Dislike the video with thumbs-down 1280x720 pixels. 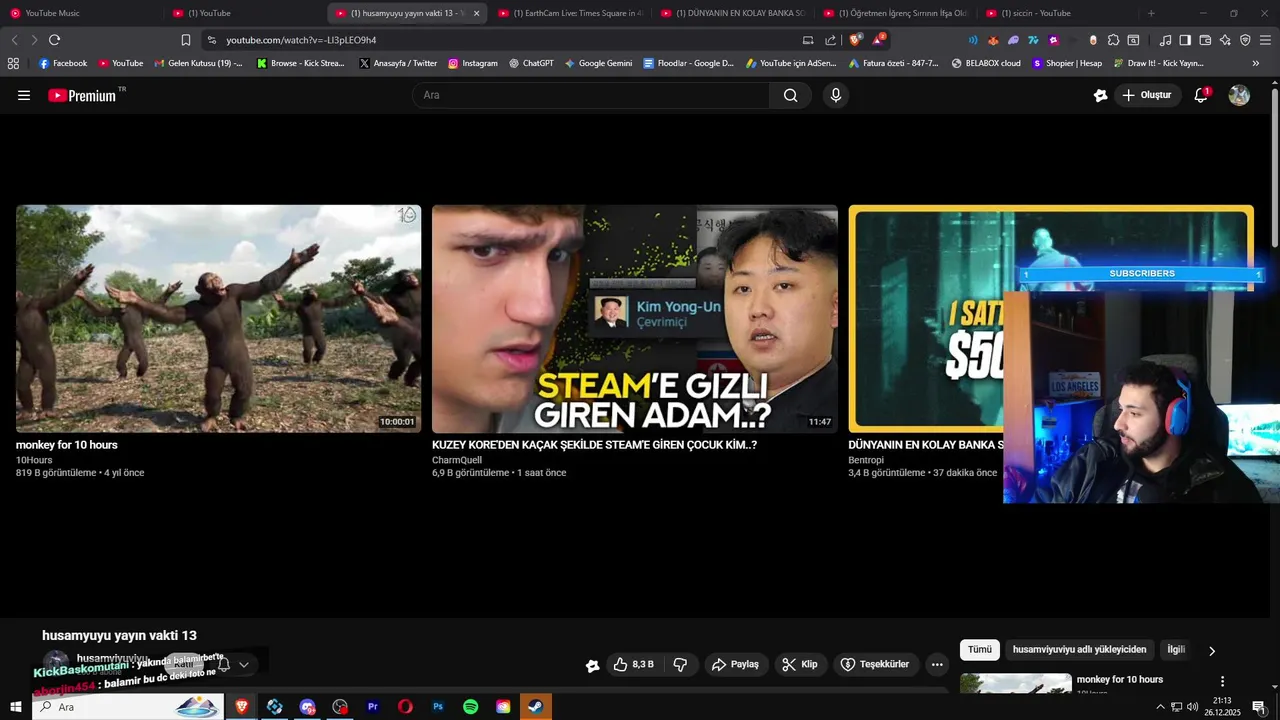[680, 664]
